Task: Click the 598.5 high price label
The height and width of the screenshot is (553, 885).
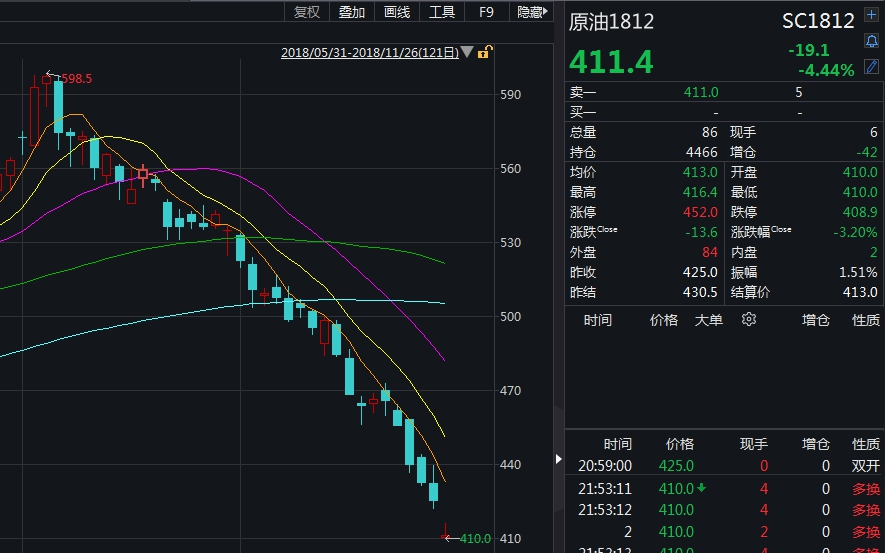Action: [x=76, y=79]
